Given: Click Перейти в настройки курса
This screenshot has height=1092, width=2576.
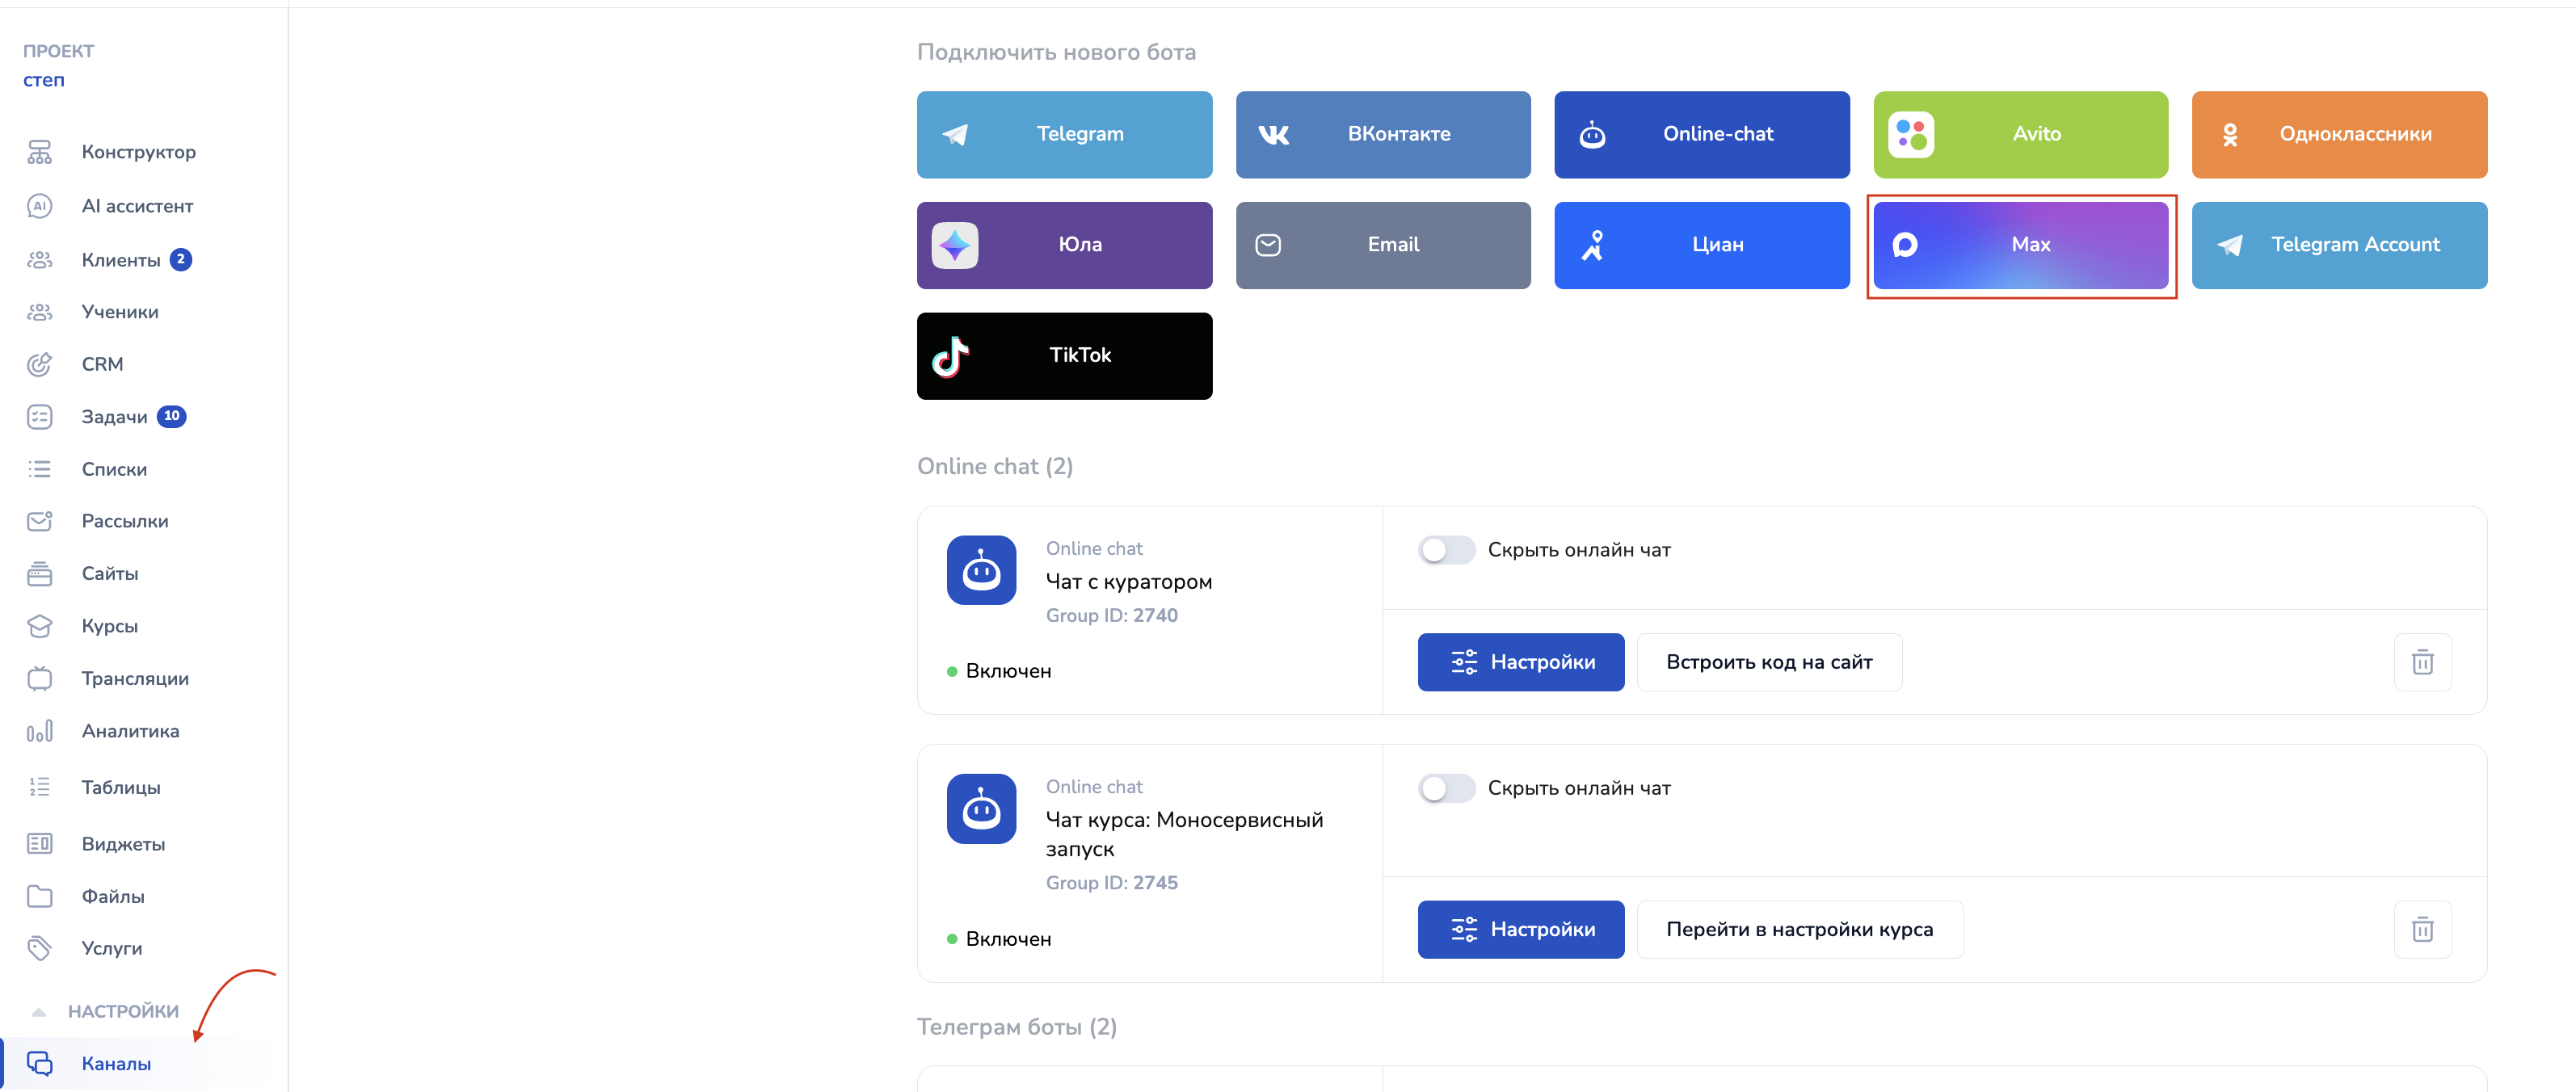Looking at the screenshot, I should [x=1798, y=930].
